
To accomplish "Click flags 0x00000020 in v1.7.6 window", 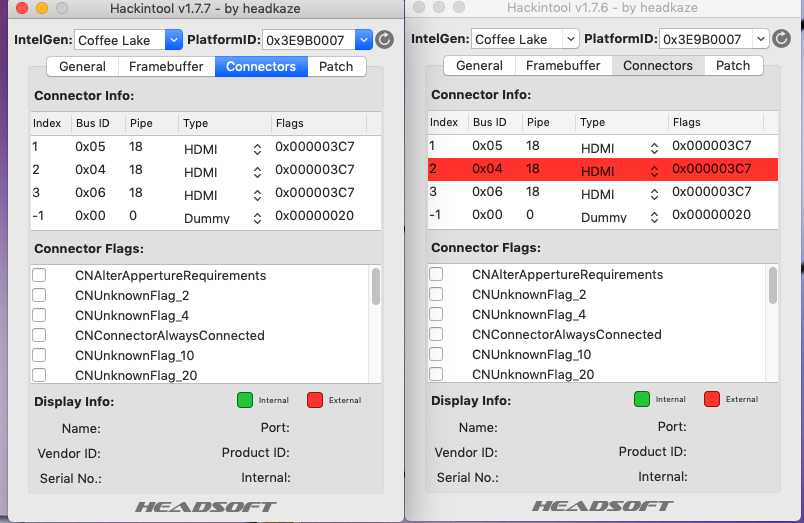I will [x=711, y=215].
